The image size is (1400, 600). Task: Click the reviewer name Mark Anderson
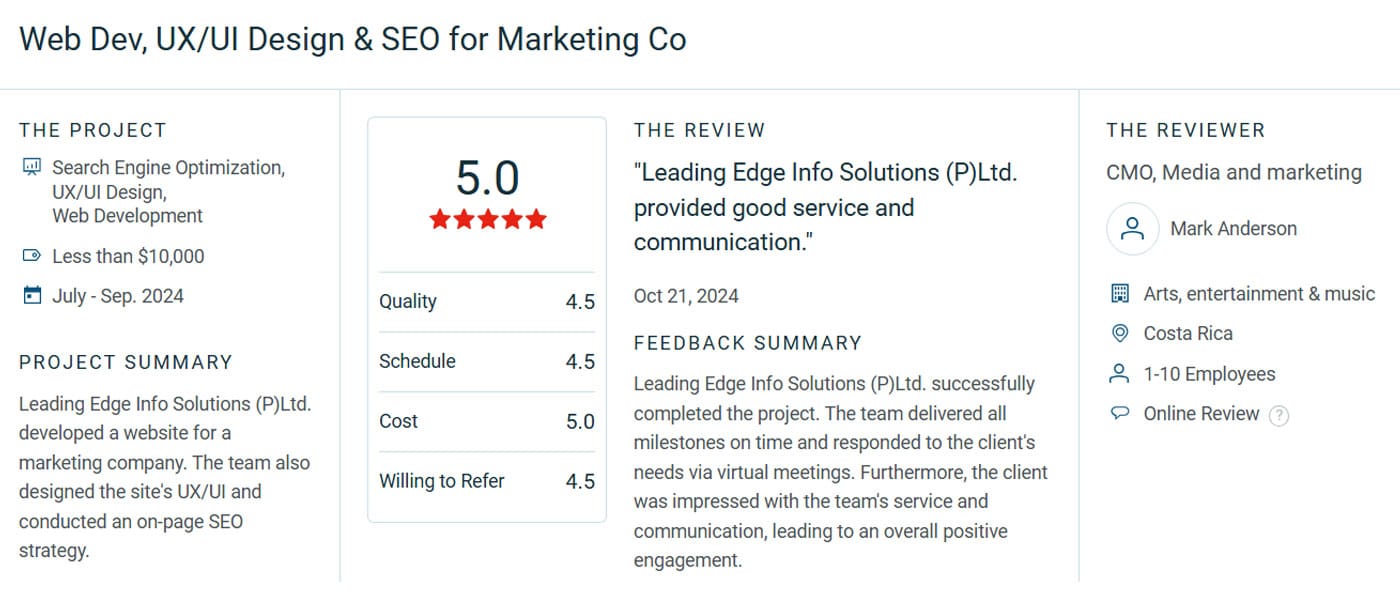pyautogui.click(x=1234, y=228)
